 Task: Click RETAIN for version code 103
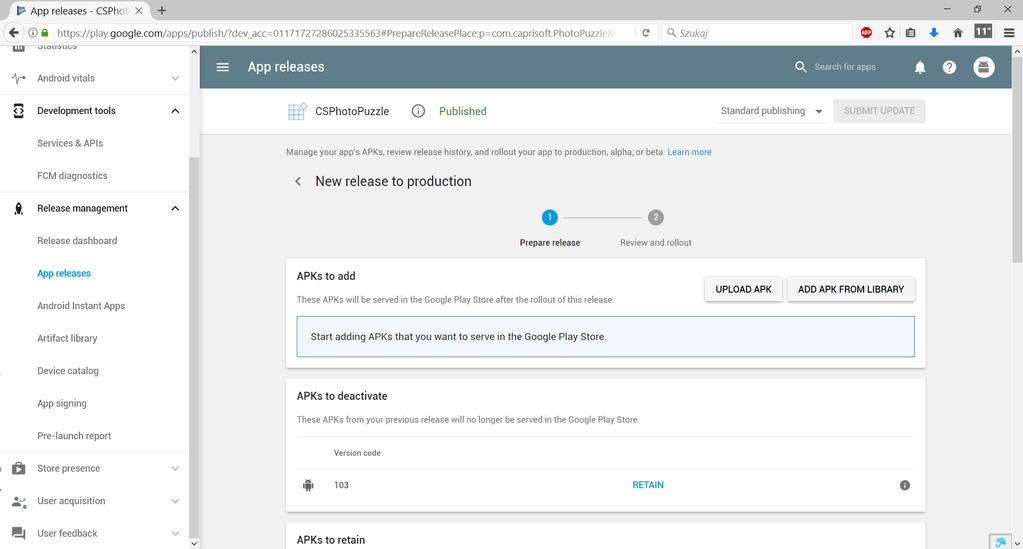[648, 485]
